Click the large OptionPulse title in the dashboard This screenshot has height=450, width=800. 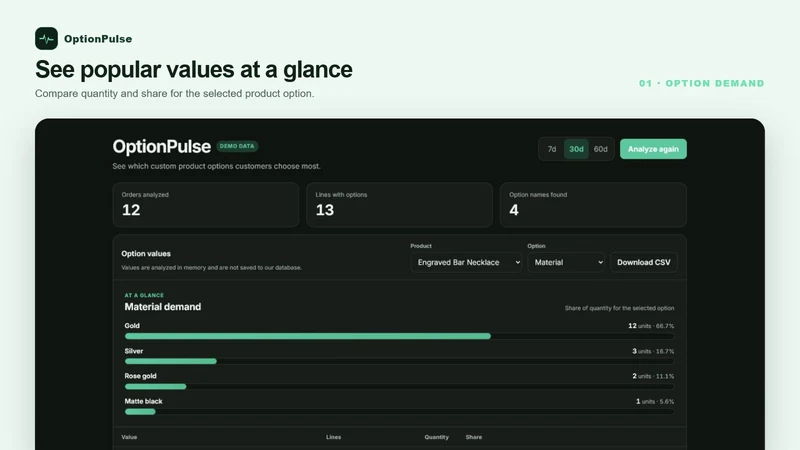pos(162,146)
